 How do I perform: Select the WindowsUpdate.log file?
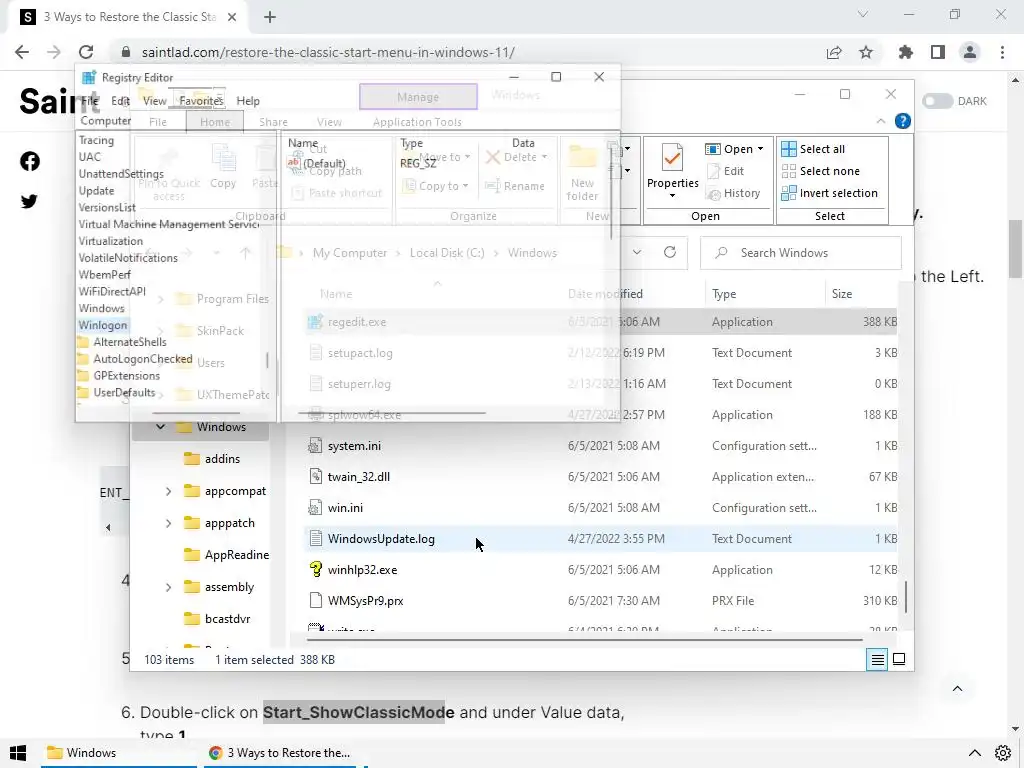601,539
